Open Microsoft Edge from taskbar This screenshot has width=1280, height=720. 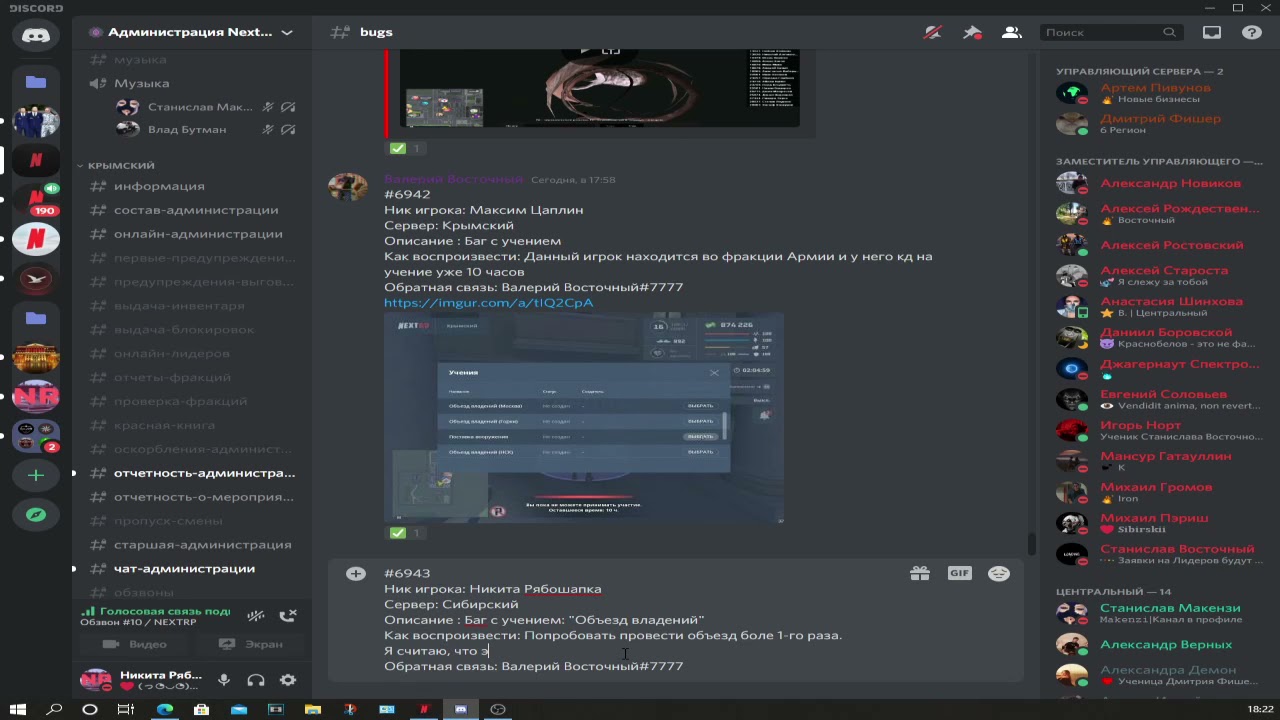coord(164,709)
